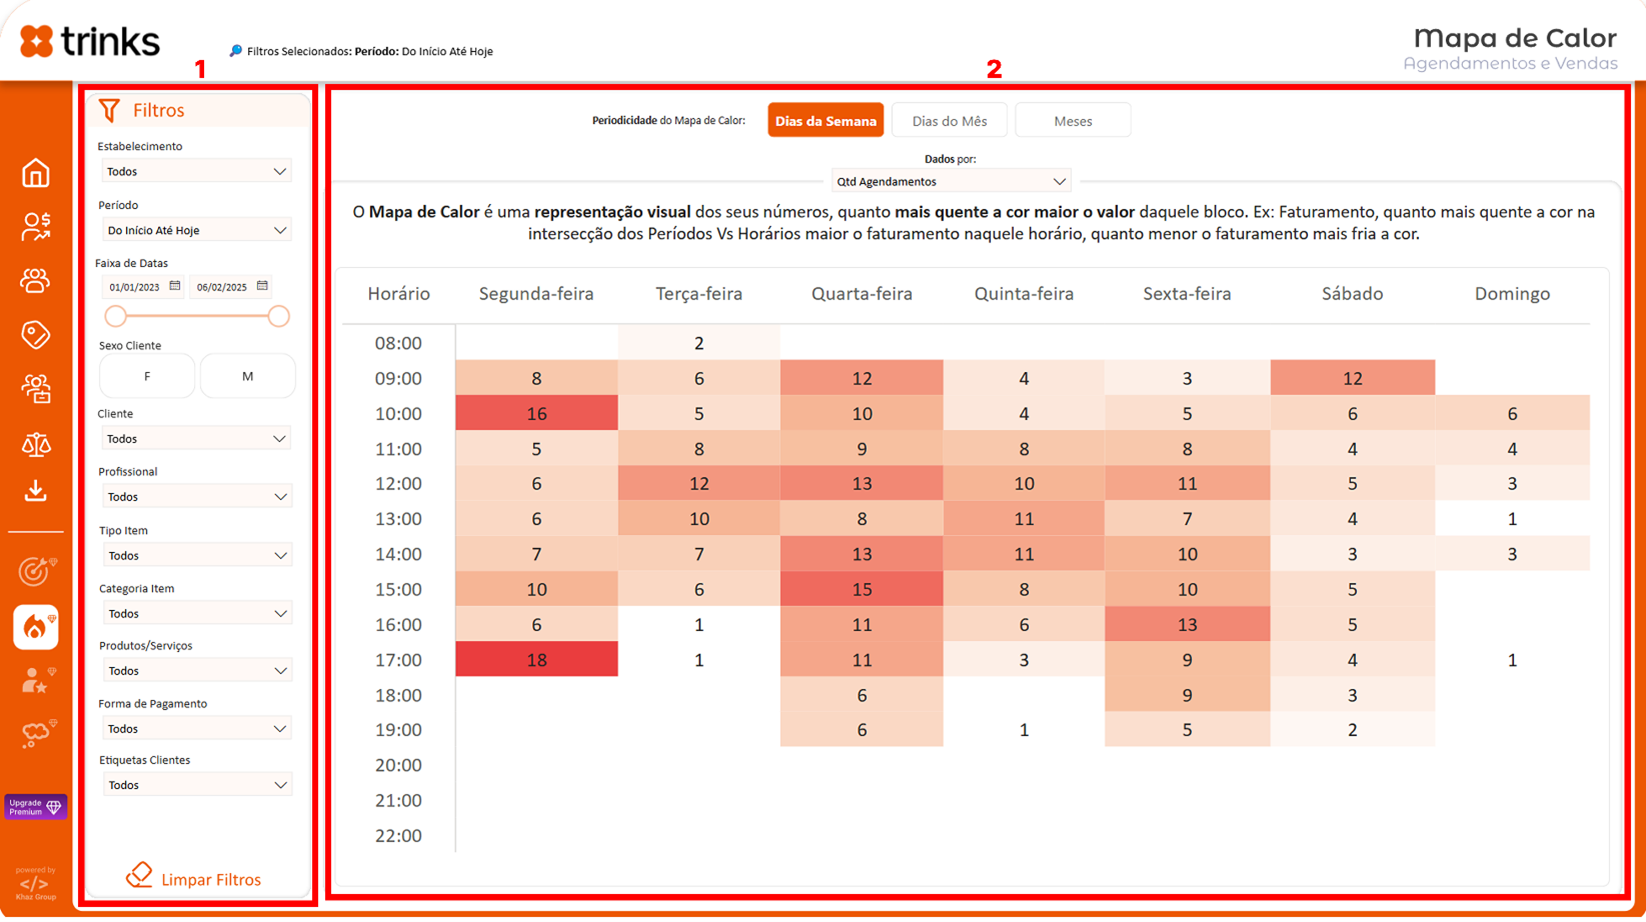Open the price tag icon in sidebar
The width and height of the screenshot is (1646, 922).
(x=36, y=334)
